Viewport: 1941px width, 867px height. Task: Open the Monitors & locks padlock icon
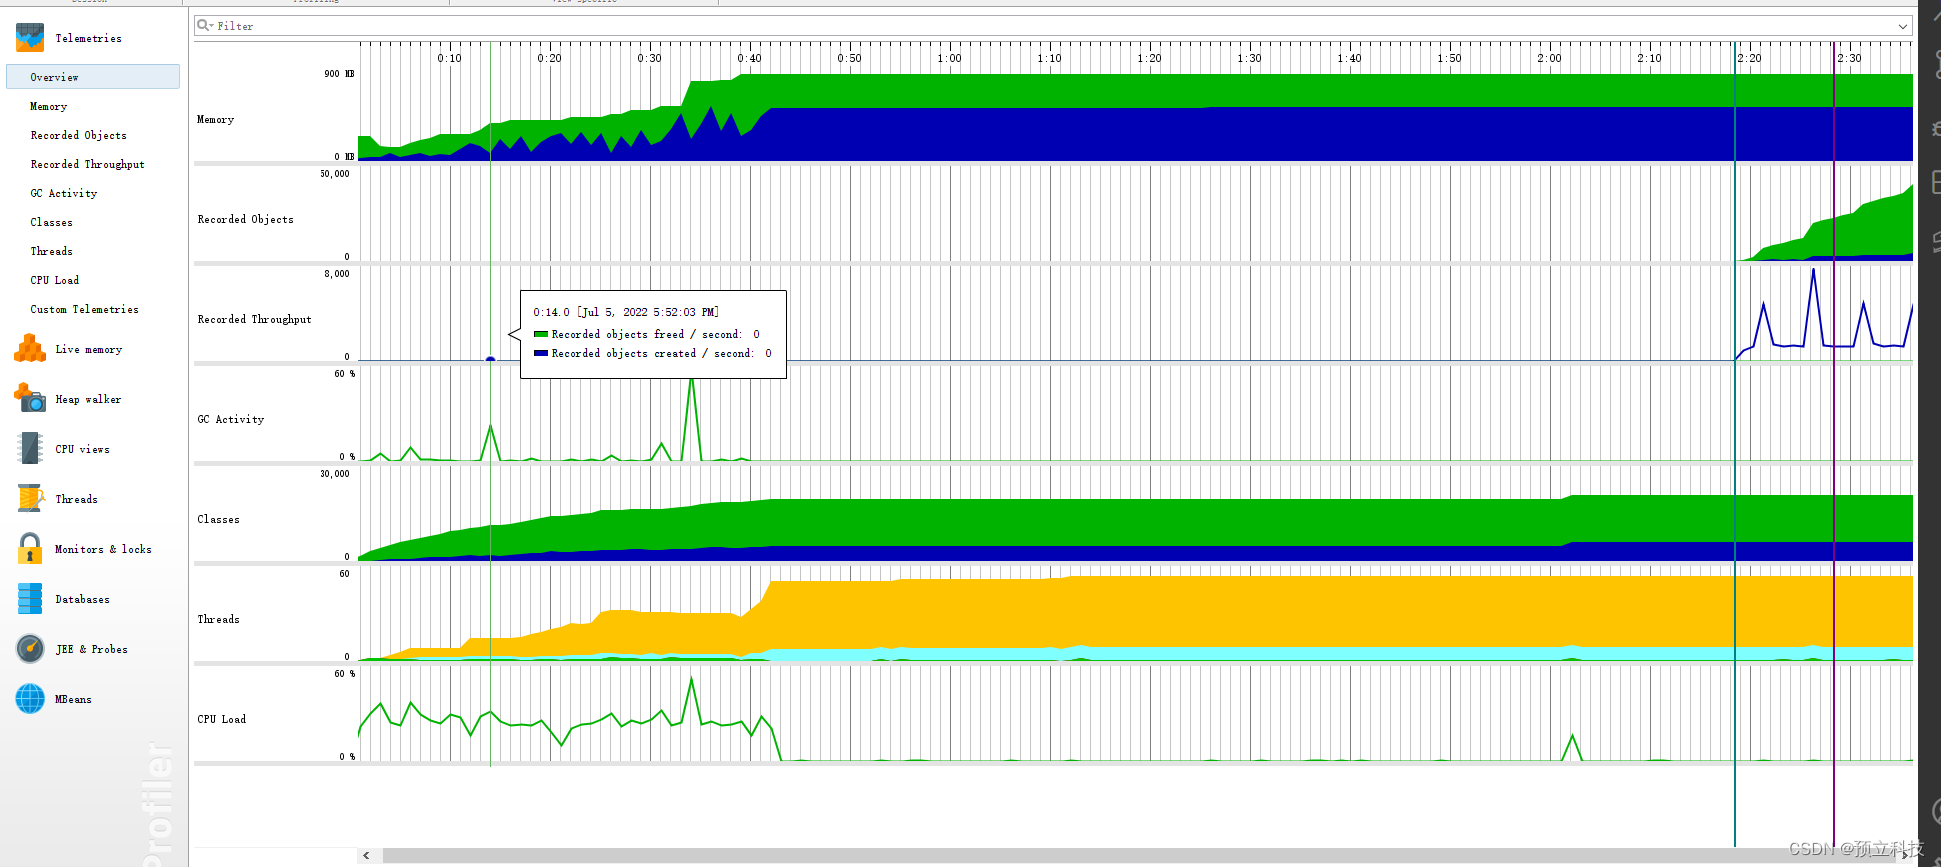30,548
